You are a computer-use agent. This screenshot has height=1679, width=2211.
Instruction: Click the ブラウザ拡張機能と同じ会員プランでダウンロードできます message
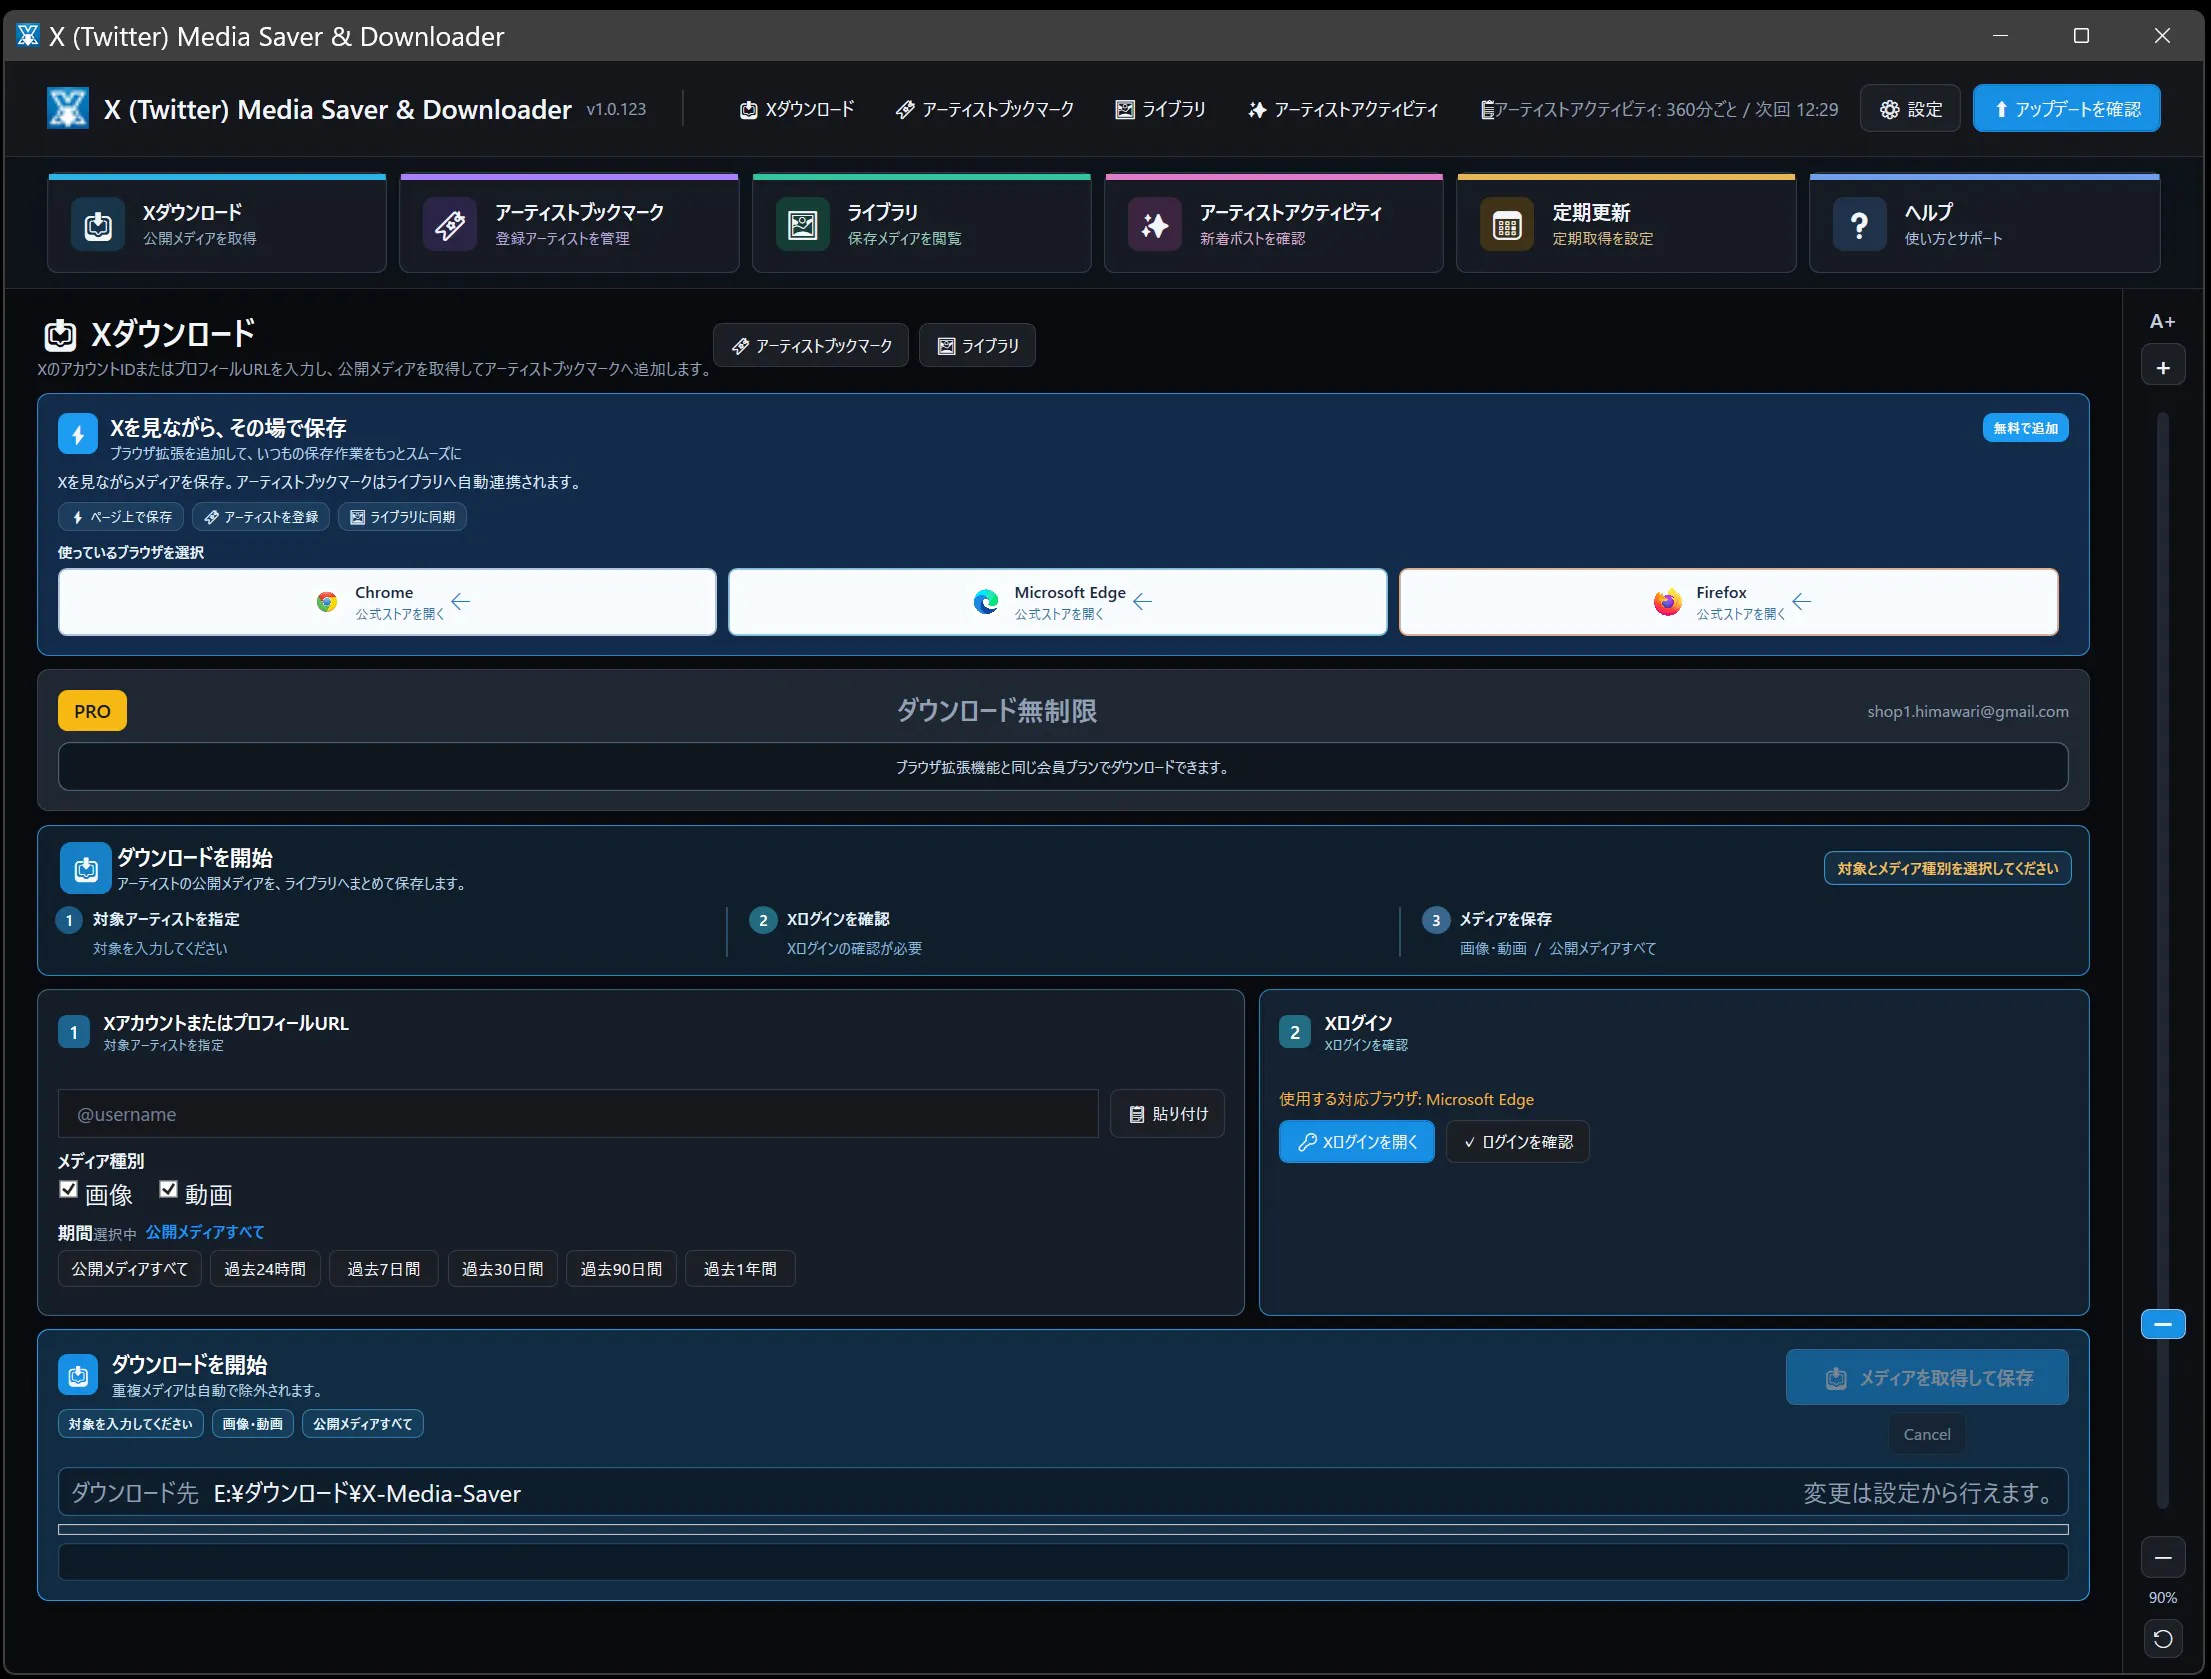click(1063, 767)
